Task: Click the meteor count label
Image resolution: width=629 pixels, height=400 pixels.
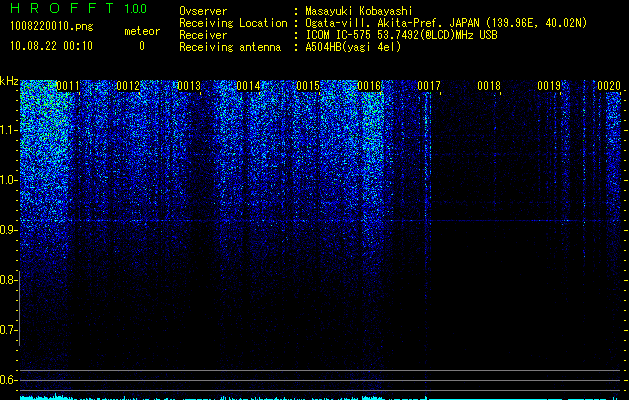Action: pyautogui.click(x=142, y=31)
